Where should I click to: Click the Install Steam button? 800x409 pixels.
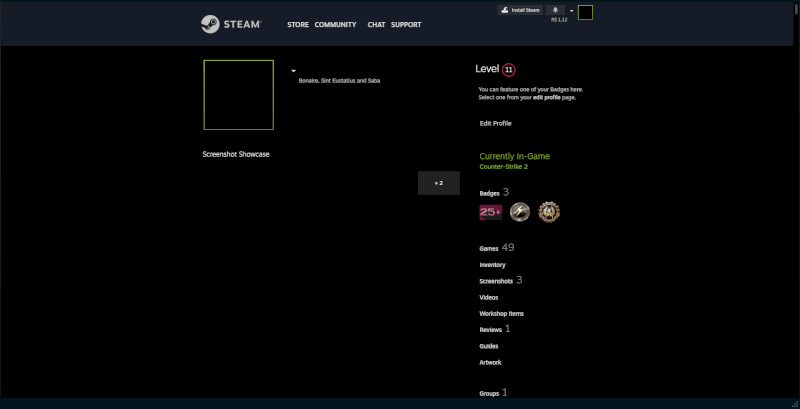[520, 10]
